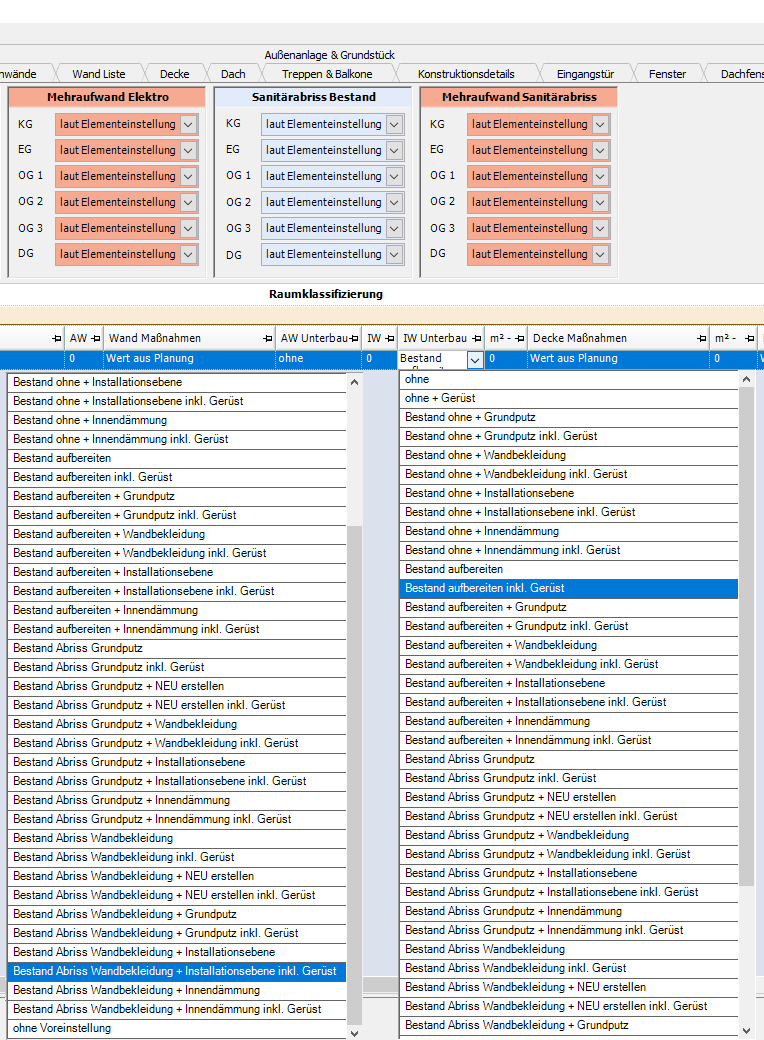Open the Treppen & Balkone tab
Viewport: 764px width, 1040px height.
click(x=327, y=74)
